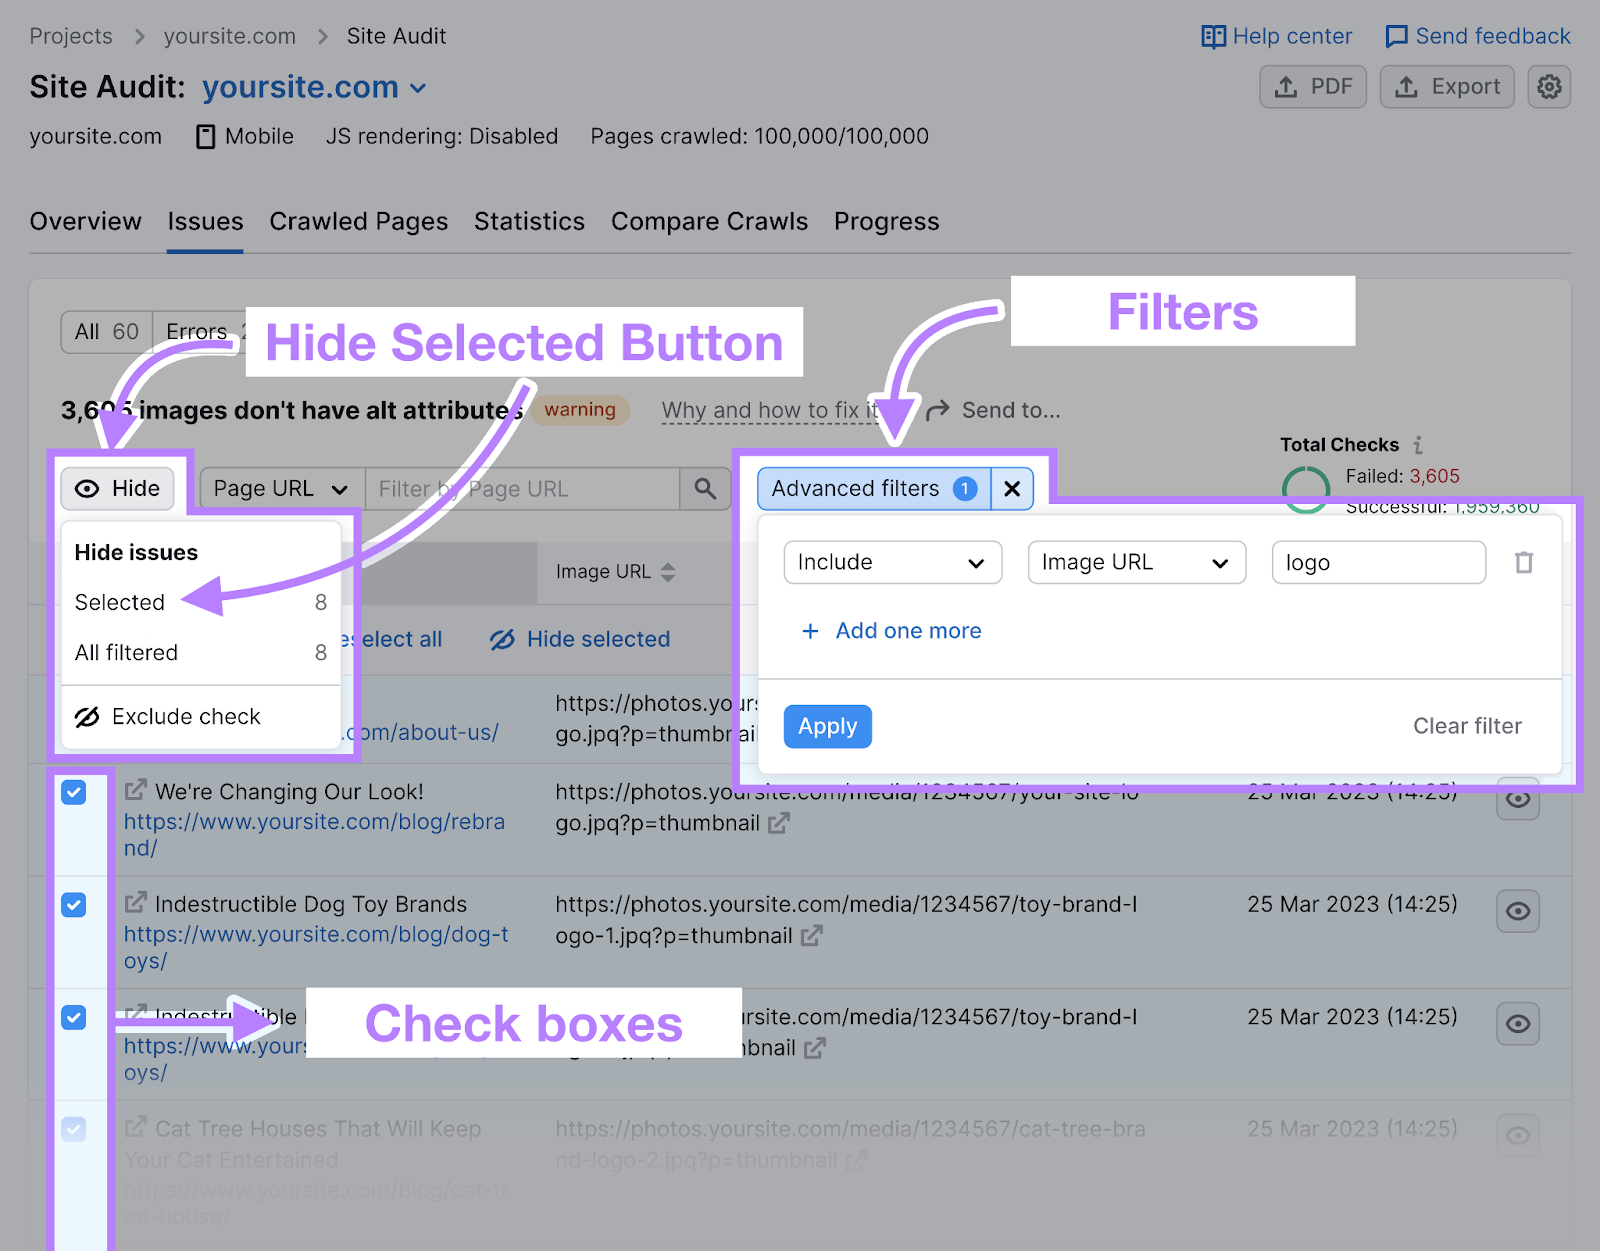Click the warning badge
1600x1251 pixels.
[580, 410]
